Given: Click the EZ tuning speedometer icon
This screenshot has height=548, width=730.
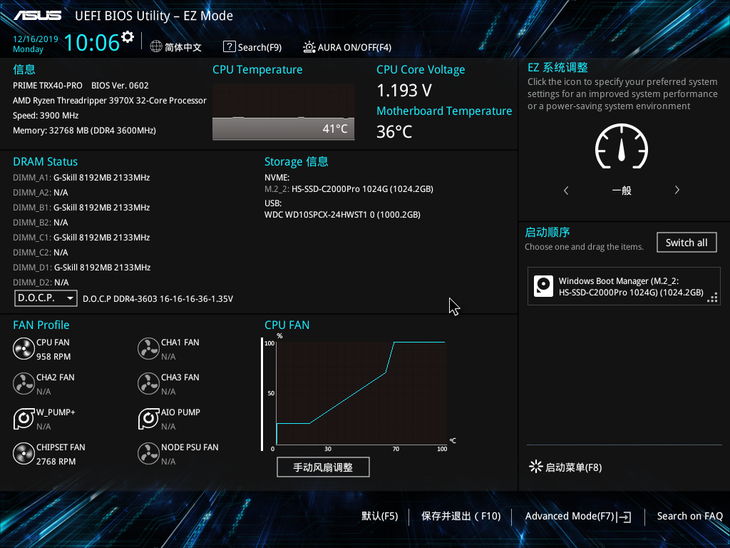Looking at the screenshot, I should click(622, 147).
